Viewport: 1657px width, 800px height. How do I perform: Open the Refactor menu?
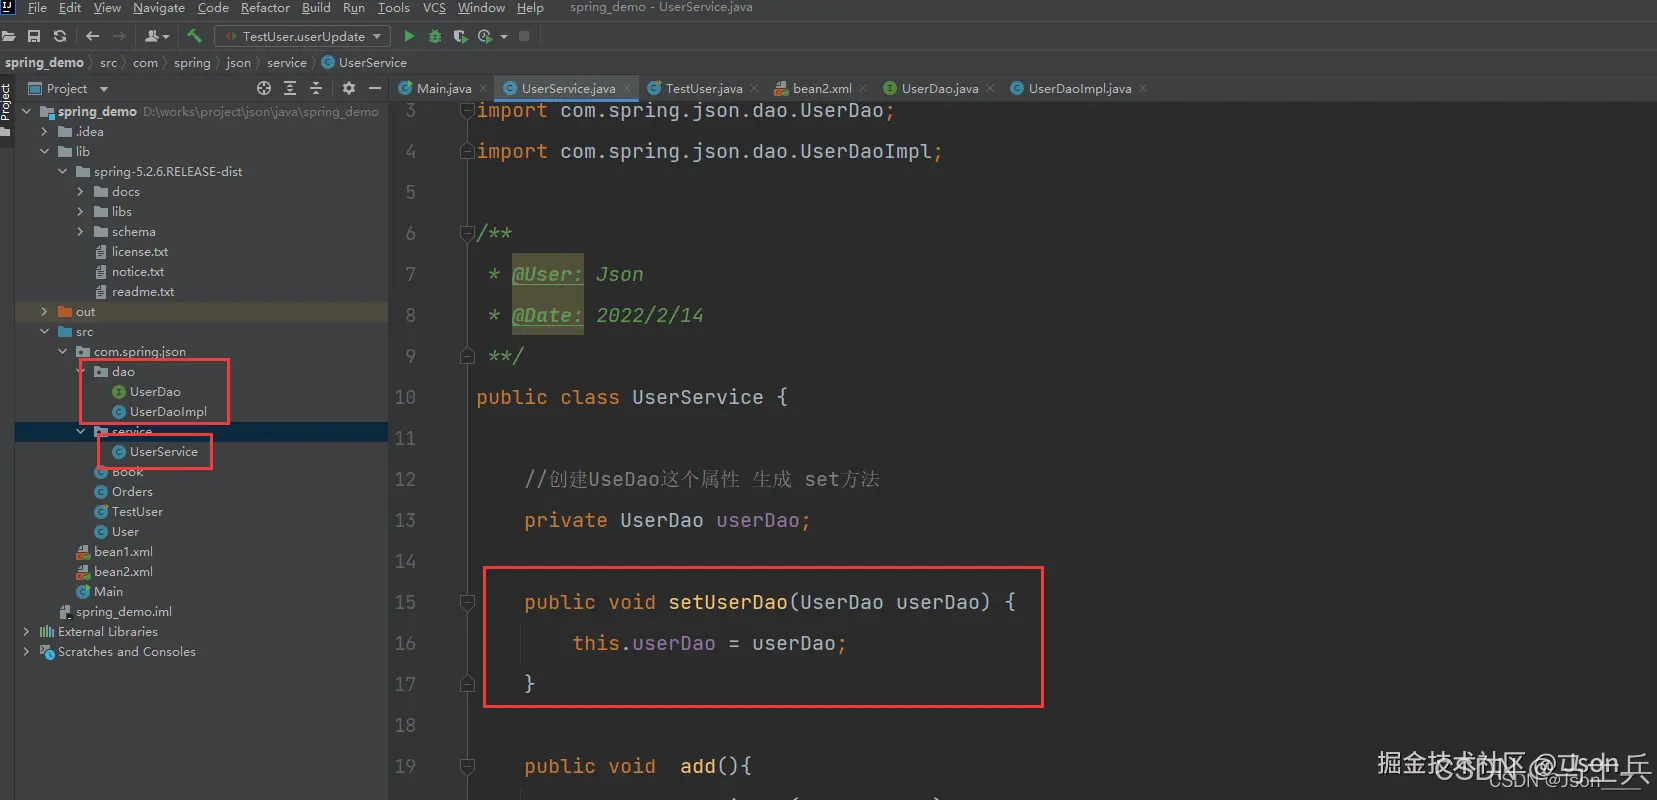coord(265,8)
